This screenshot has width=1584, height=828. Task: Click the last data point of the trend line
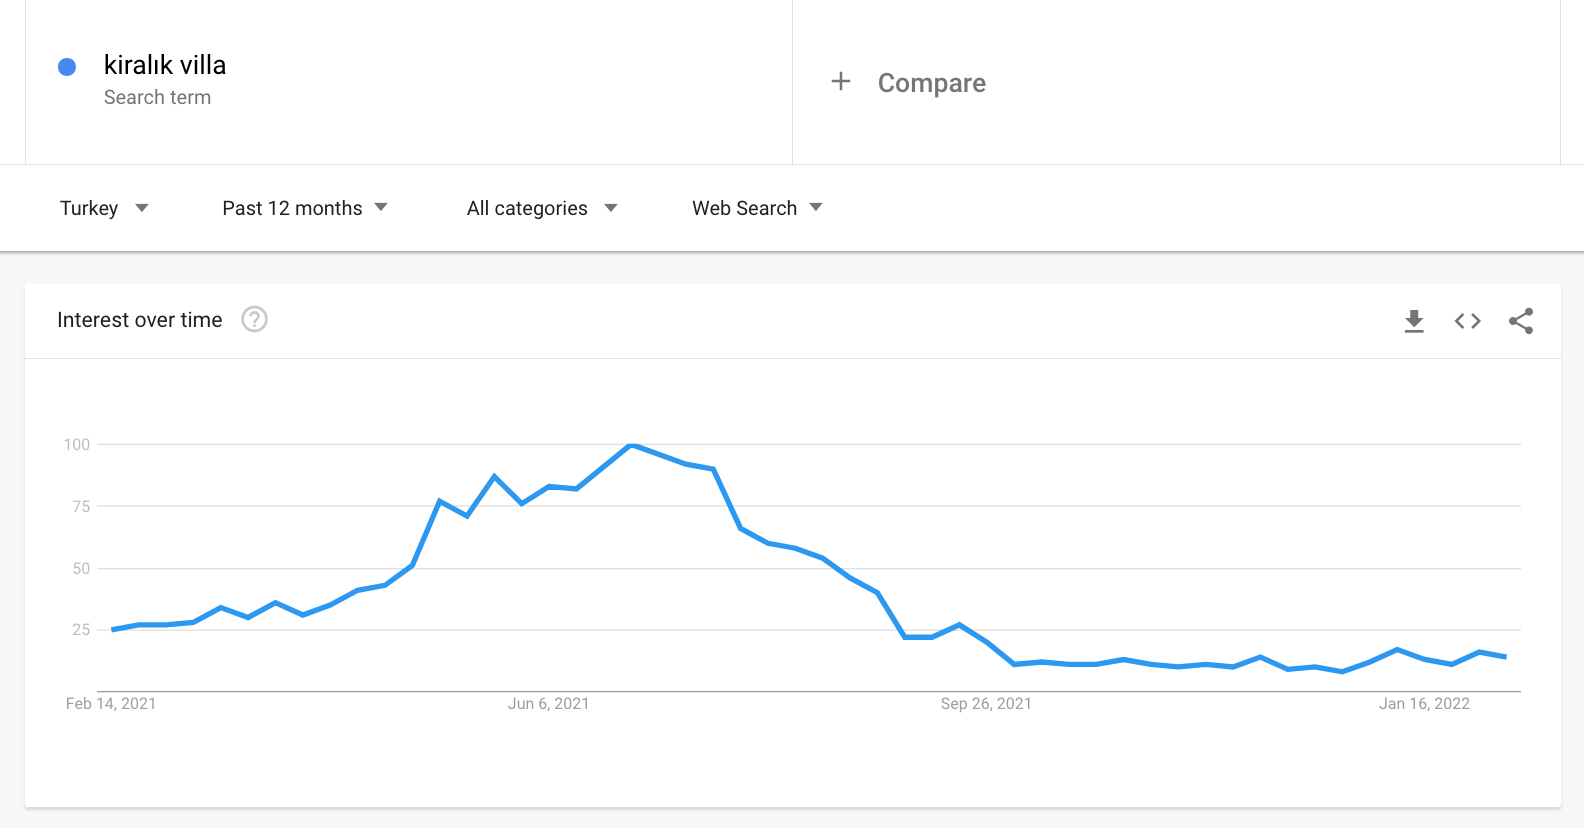[x=1506, y=657]
